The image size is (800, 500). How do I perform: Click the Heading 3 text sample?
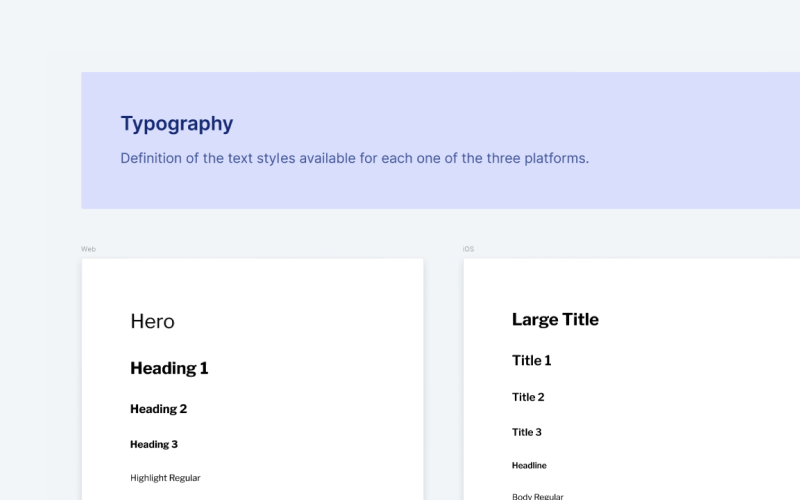(154, 444)
